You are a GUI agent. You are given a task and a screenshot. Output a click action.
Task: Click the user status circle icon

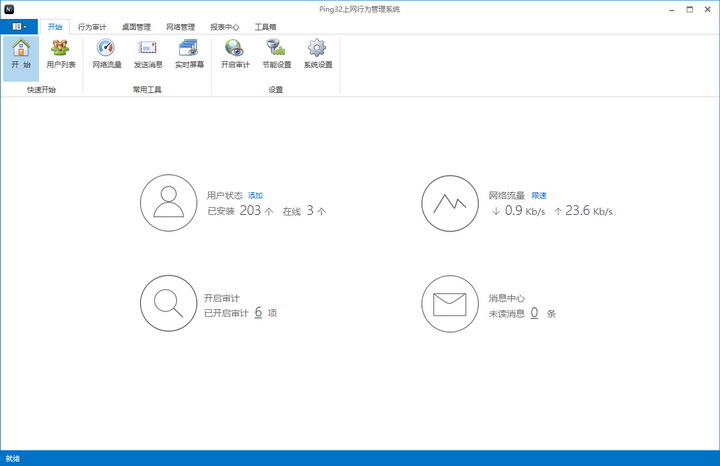[x=169, y=202]
